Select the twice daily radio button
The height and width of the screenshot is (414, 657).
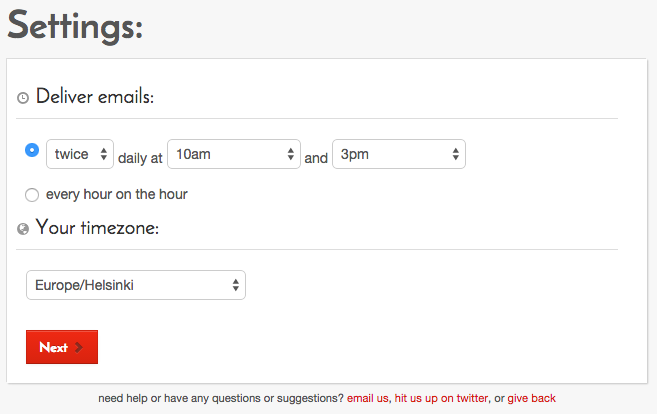coord(32,150)
